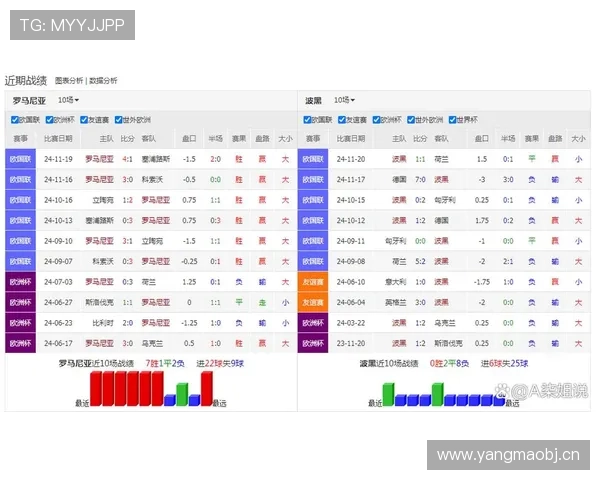Click the 欧洲杯 tag on the 23-11-20 row
The height and width of the screenshot is (480, 600).
click(313, 343)
